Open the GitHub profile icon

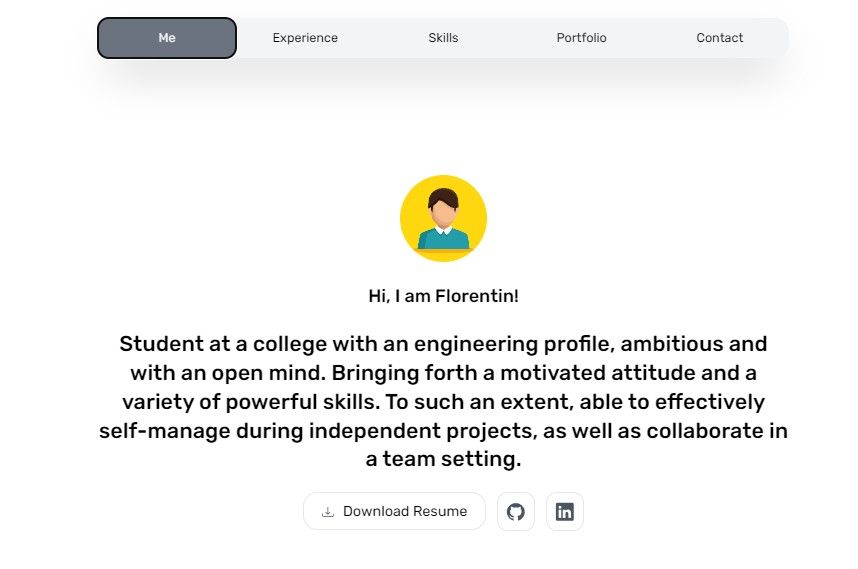(x=516, y=512)
